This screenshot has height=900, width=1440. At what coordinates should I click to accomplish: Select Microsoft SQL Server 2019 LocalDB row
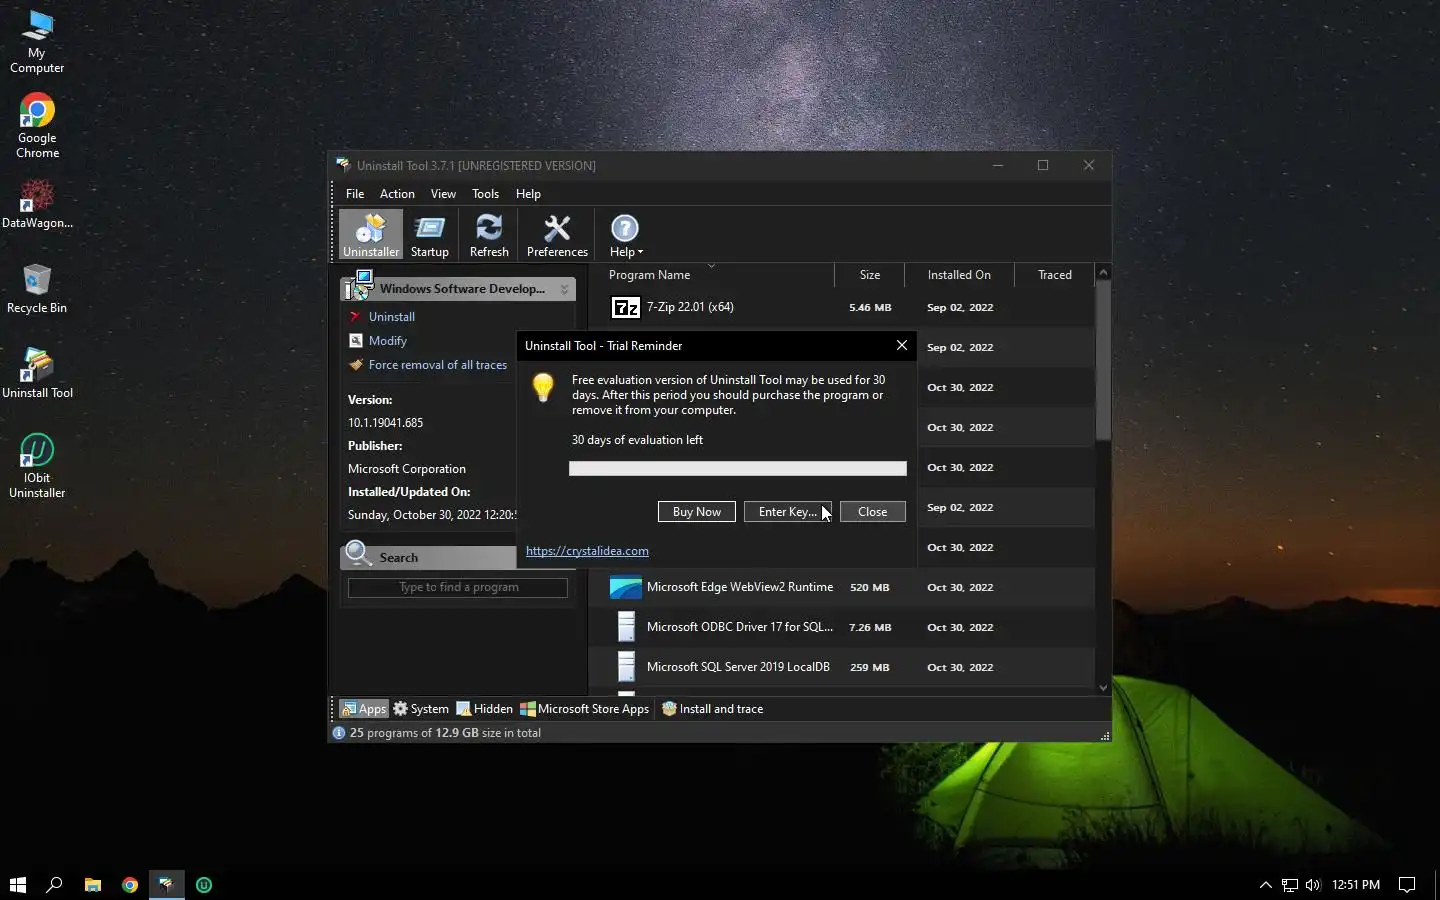click(841, 667)
